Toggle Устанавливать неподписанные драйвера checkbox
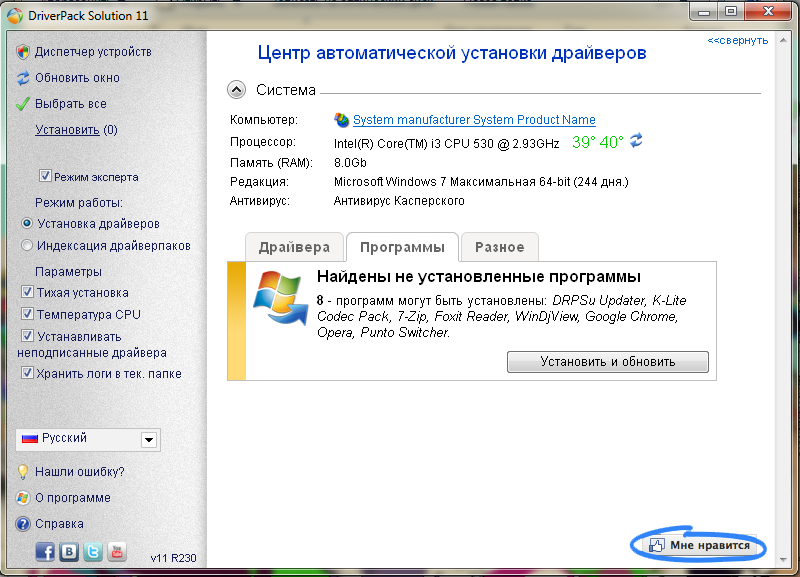 [28, 336]
